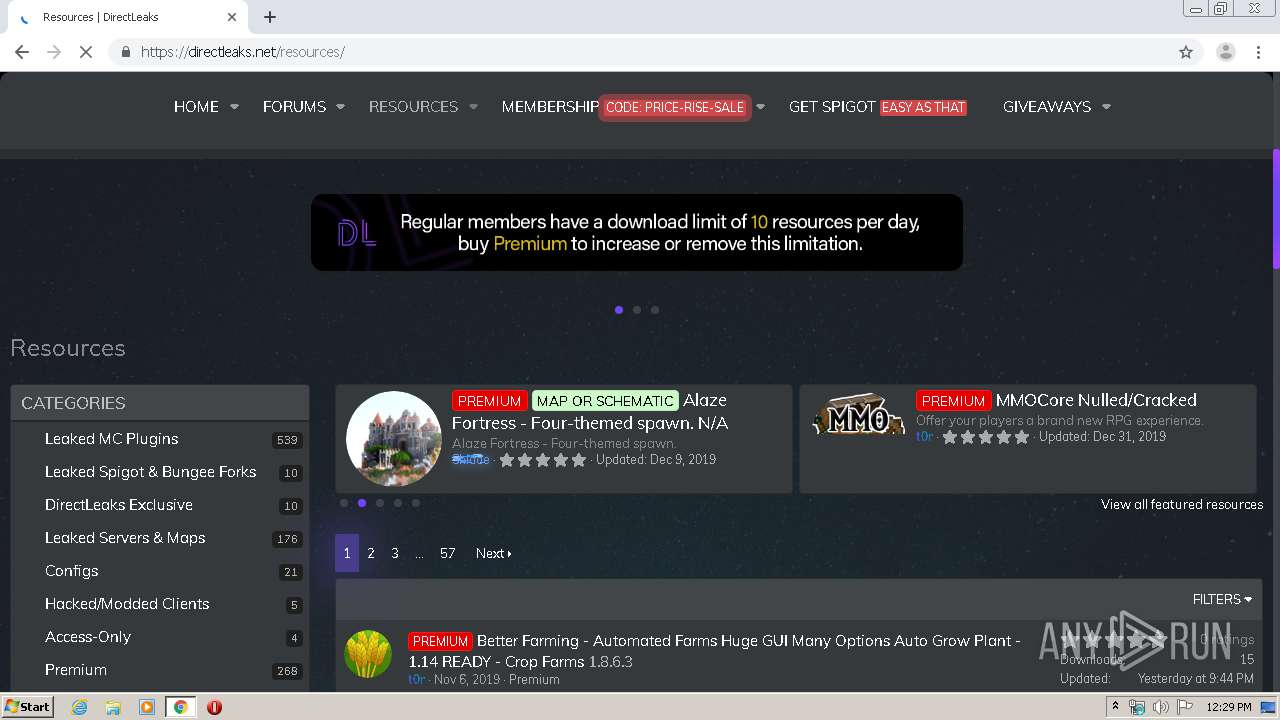The image size is (1280, 720).
Task: Select the fourth featured carousel dot
Action: click(398, 503)
